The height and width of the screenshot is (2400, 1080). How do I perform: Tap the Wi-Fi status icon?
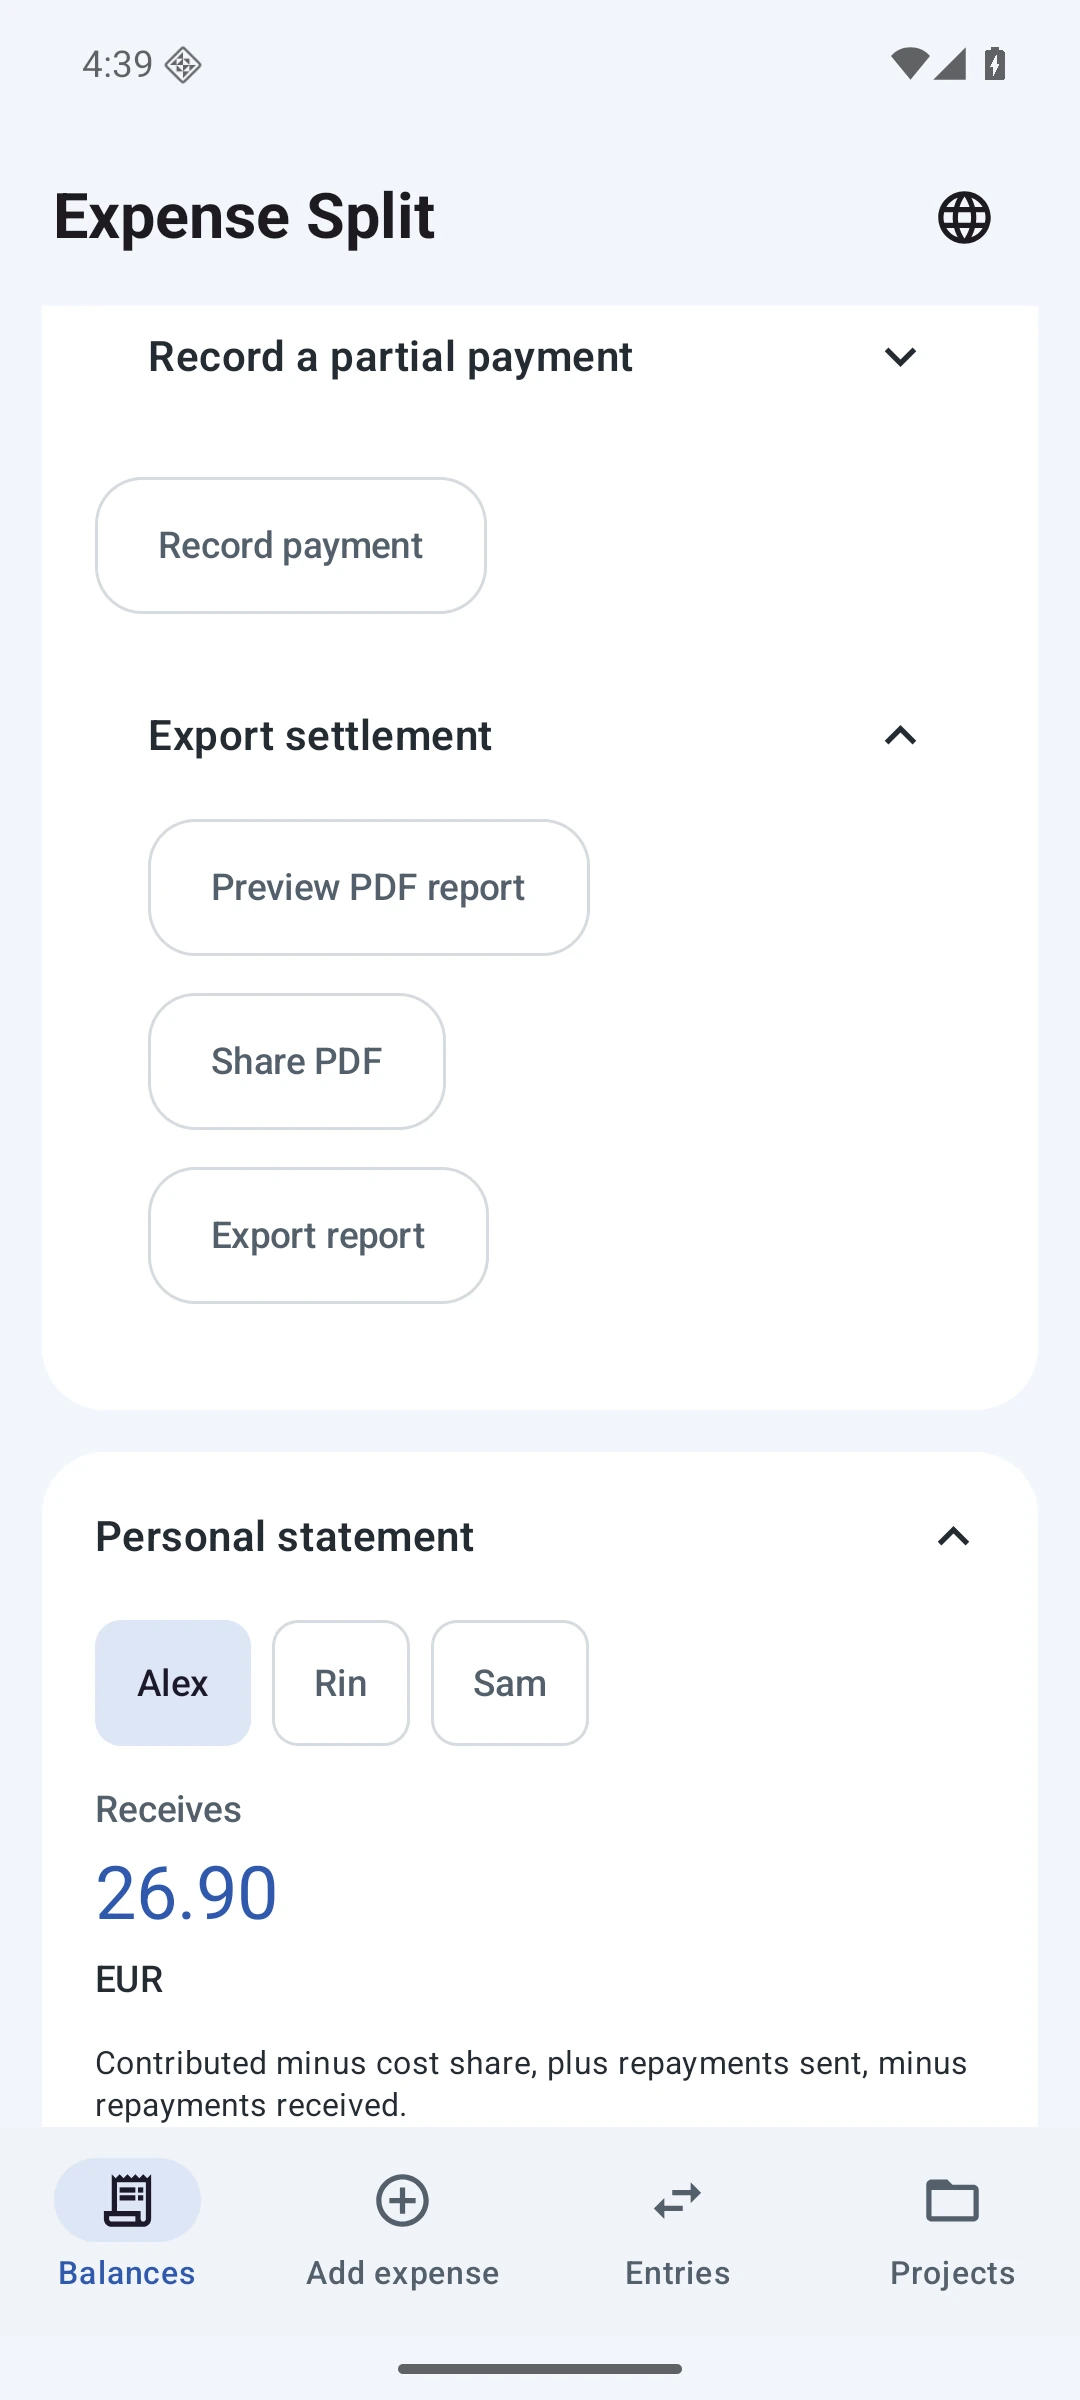click(908, 63)
